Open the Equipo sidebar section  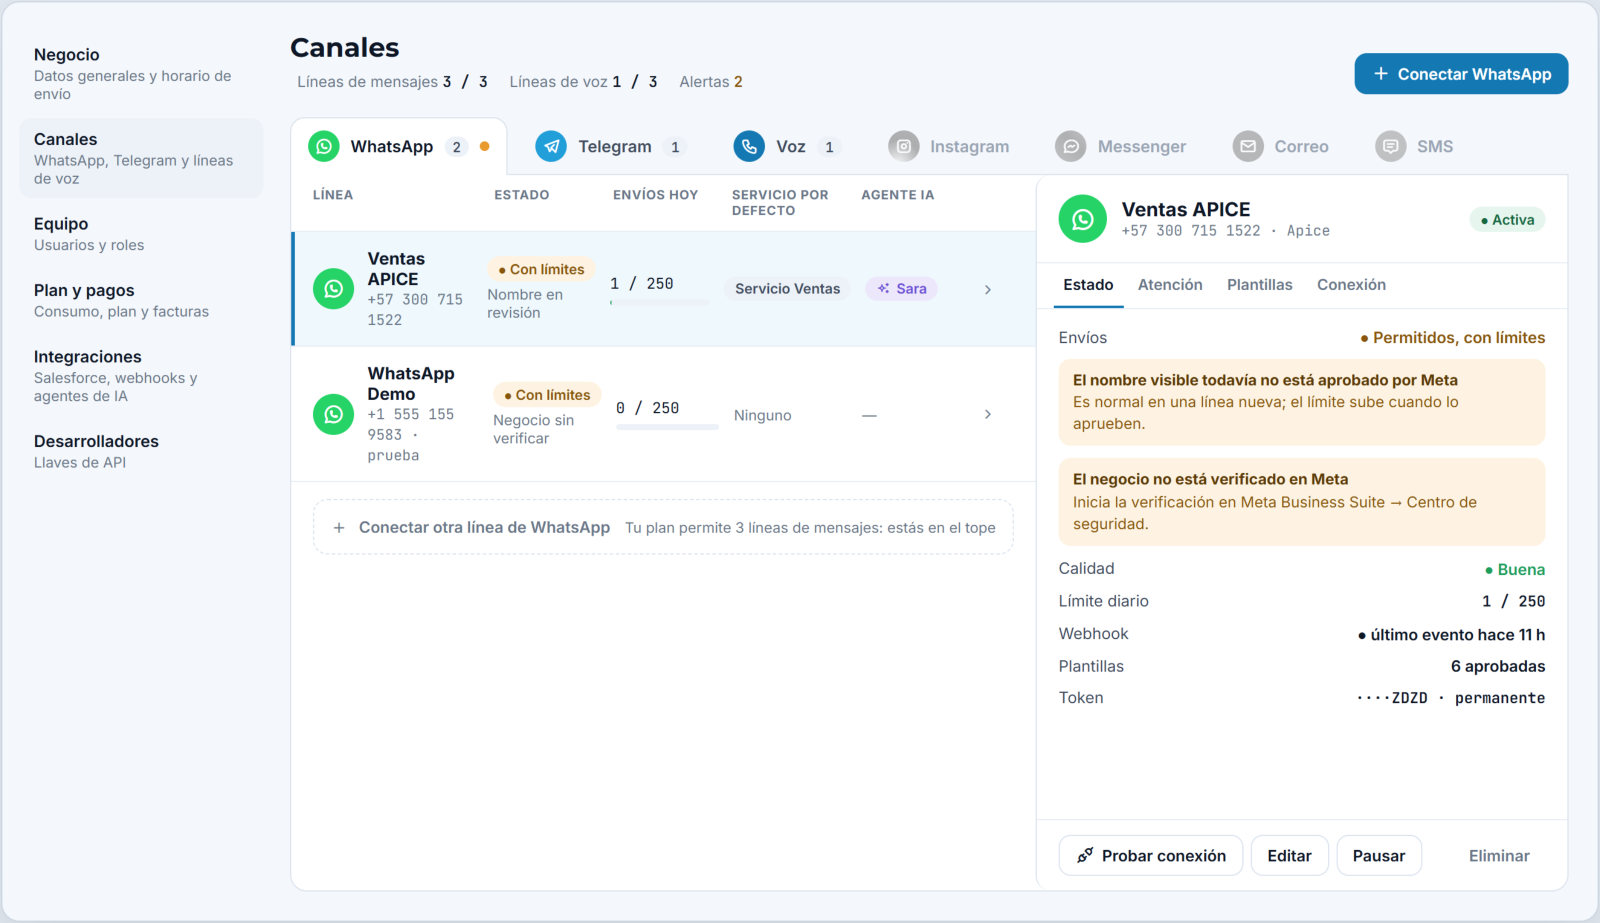pos(141,234)
